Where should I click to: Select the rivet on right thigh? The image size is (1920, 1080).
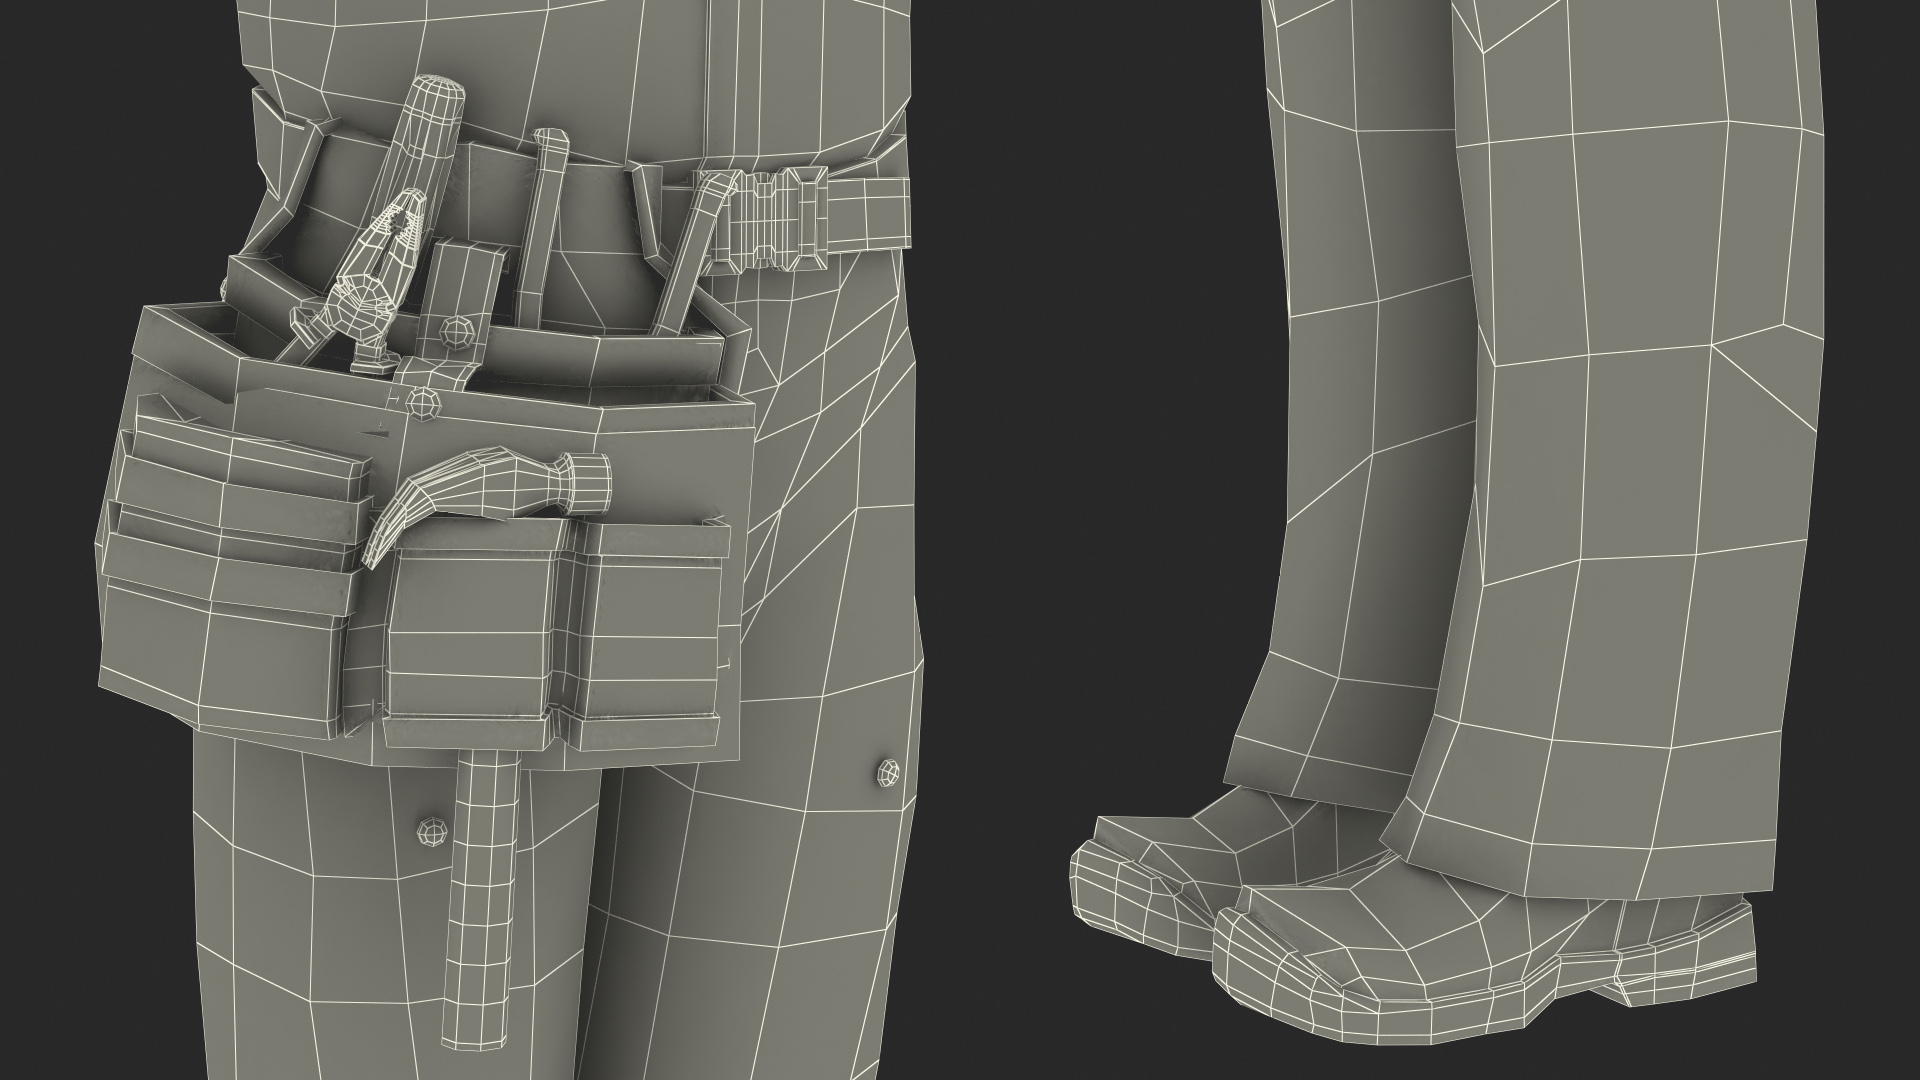click(886, 771)
